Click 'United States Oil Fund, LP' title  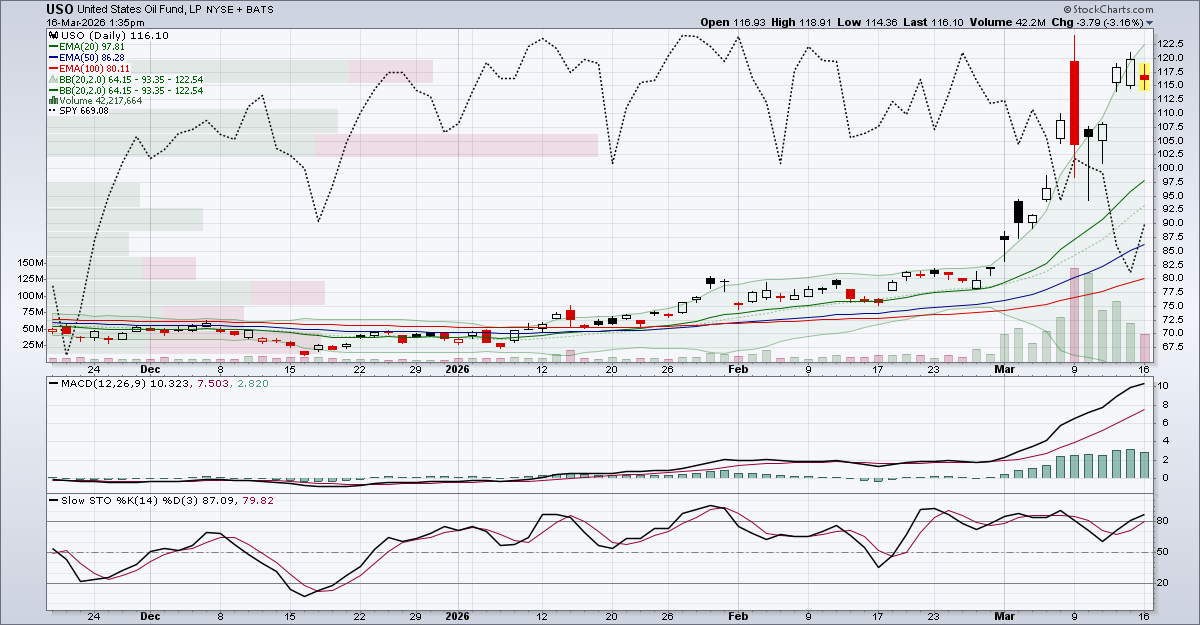pyautogui.click(x=139, y=10)
